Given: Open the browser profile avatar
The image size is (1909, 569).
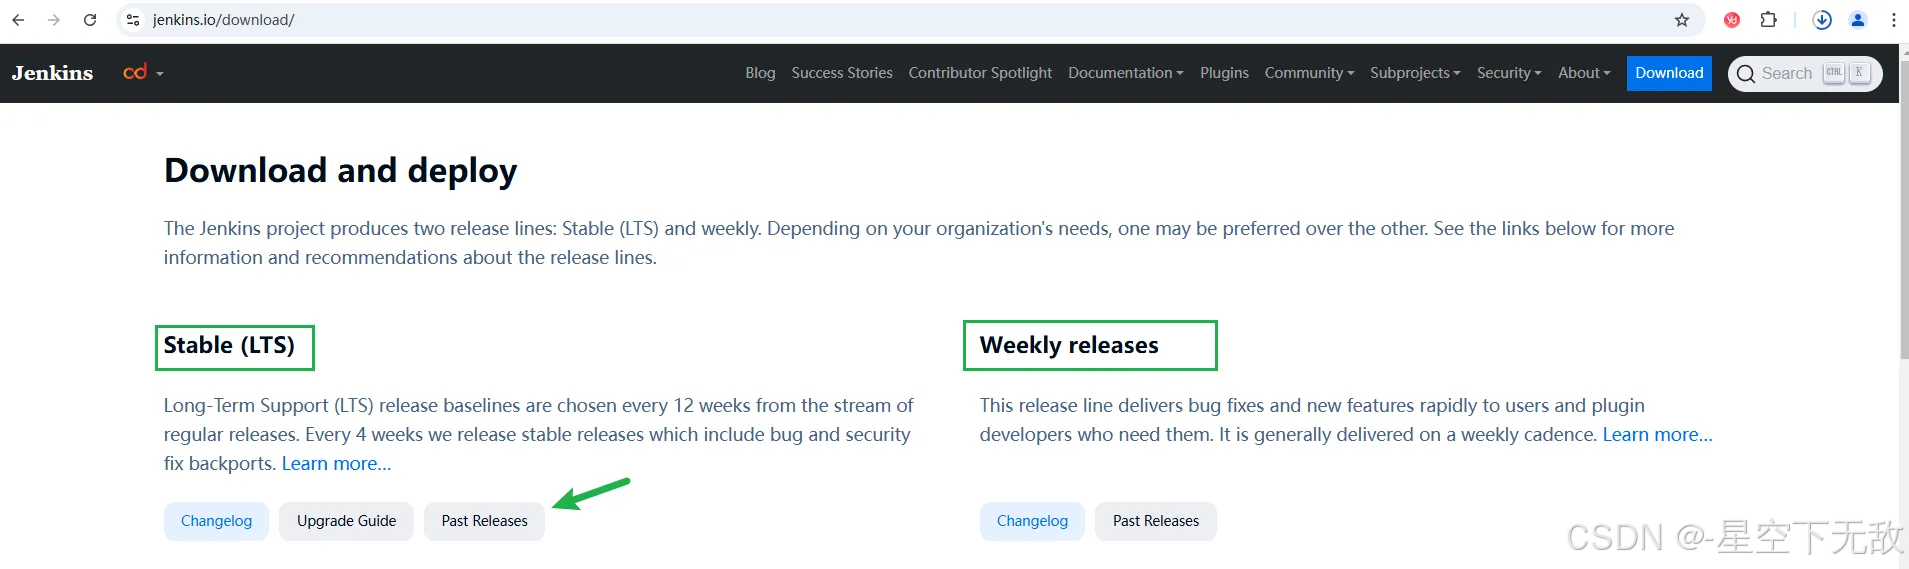Looking at the screenshot, I should point(1858,20).
